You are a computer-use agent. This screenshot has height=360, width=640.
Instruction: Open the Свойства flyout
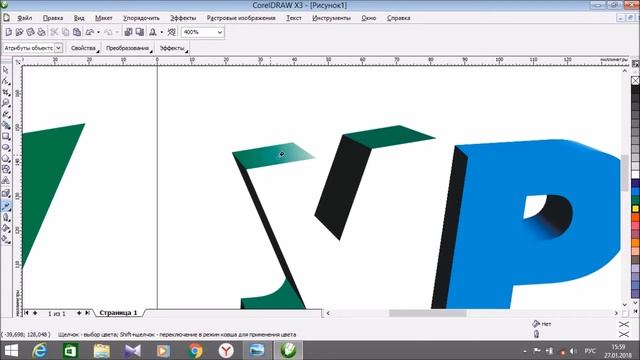(x=84, y=48)
